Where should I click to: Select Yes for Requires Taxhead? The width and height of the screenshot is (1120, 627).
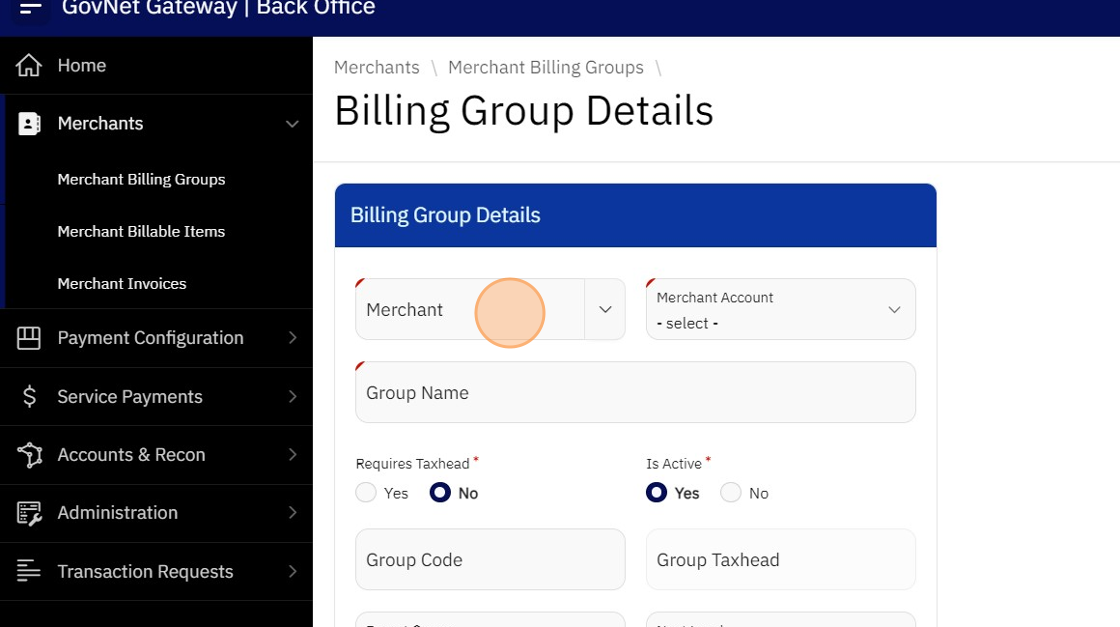point(366,493)
